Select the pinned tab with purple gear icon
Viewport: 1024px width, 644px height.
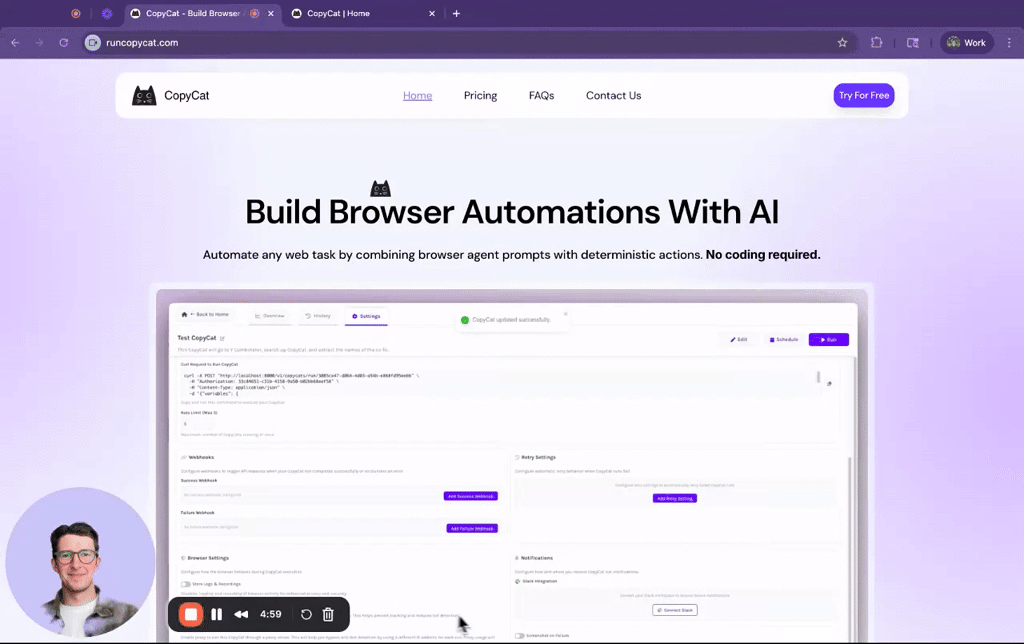(x=107, y=13)
